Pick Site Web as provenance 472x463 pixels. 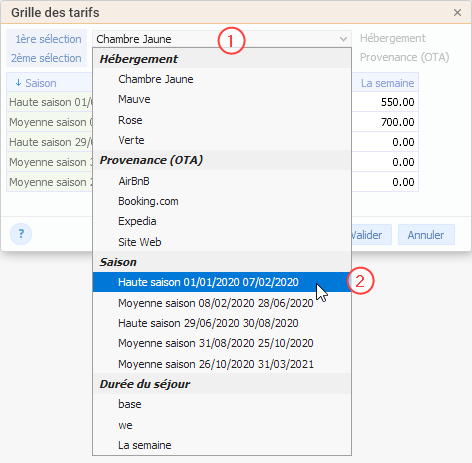[x=222, y=242]
